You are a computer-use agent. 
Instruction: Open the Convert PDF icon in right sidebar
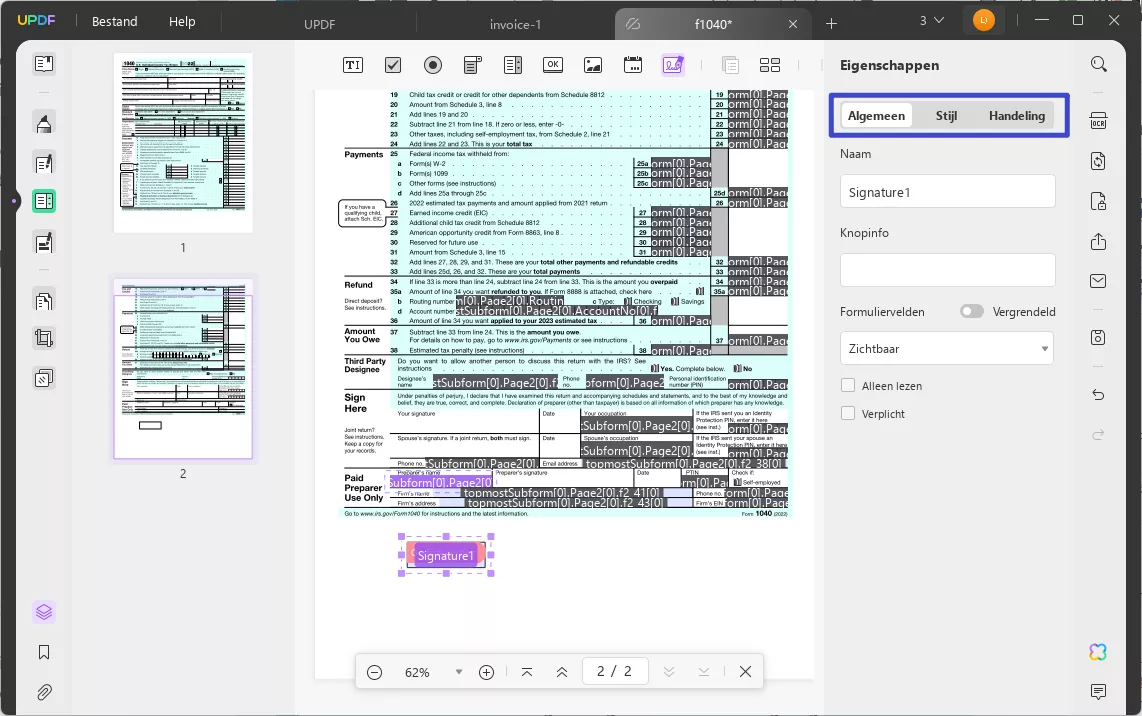coord(1098,161)
